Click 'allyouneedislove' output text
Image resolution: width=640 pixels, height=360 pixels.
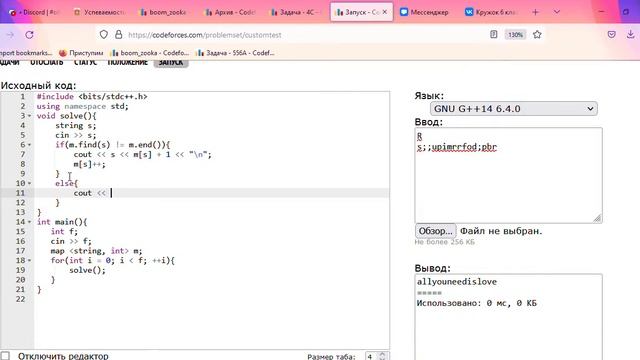457,282
